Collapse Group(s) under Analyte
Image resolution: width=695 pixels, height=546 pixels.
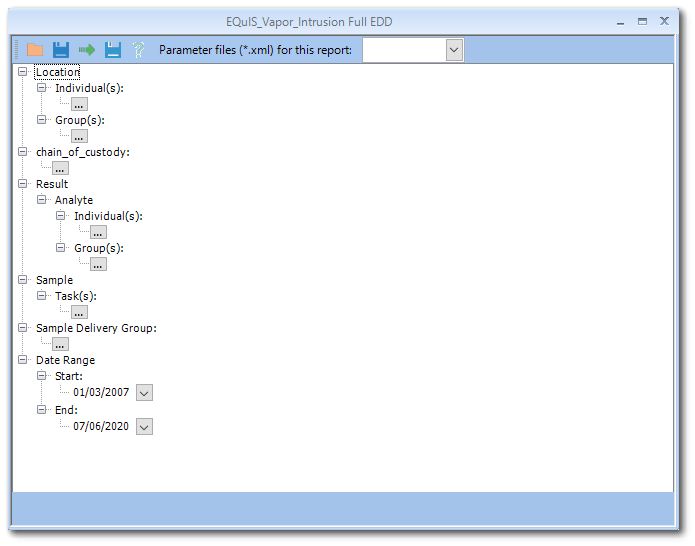click(x=60, y=248)
